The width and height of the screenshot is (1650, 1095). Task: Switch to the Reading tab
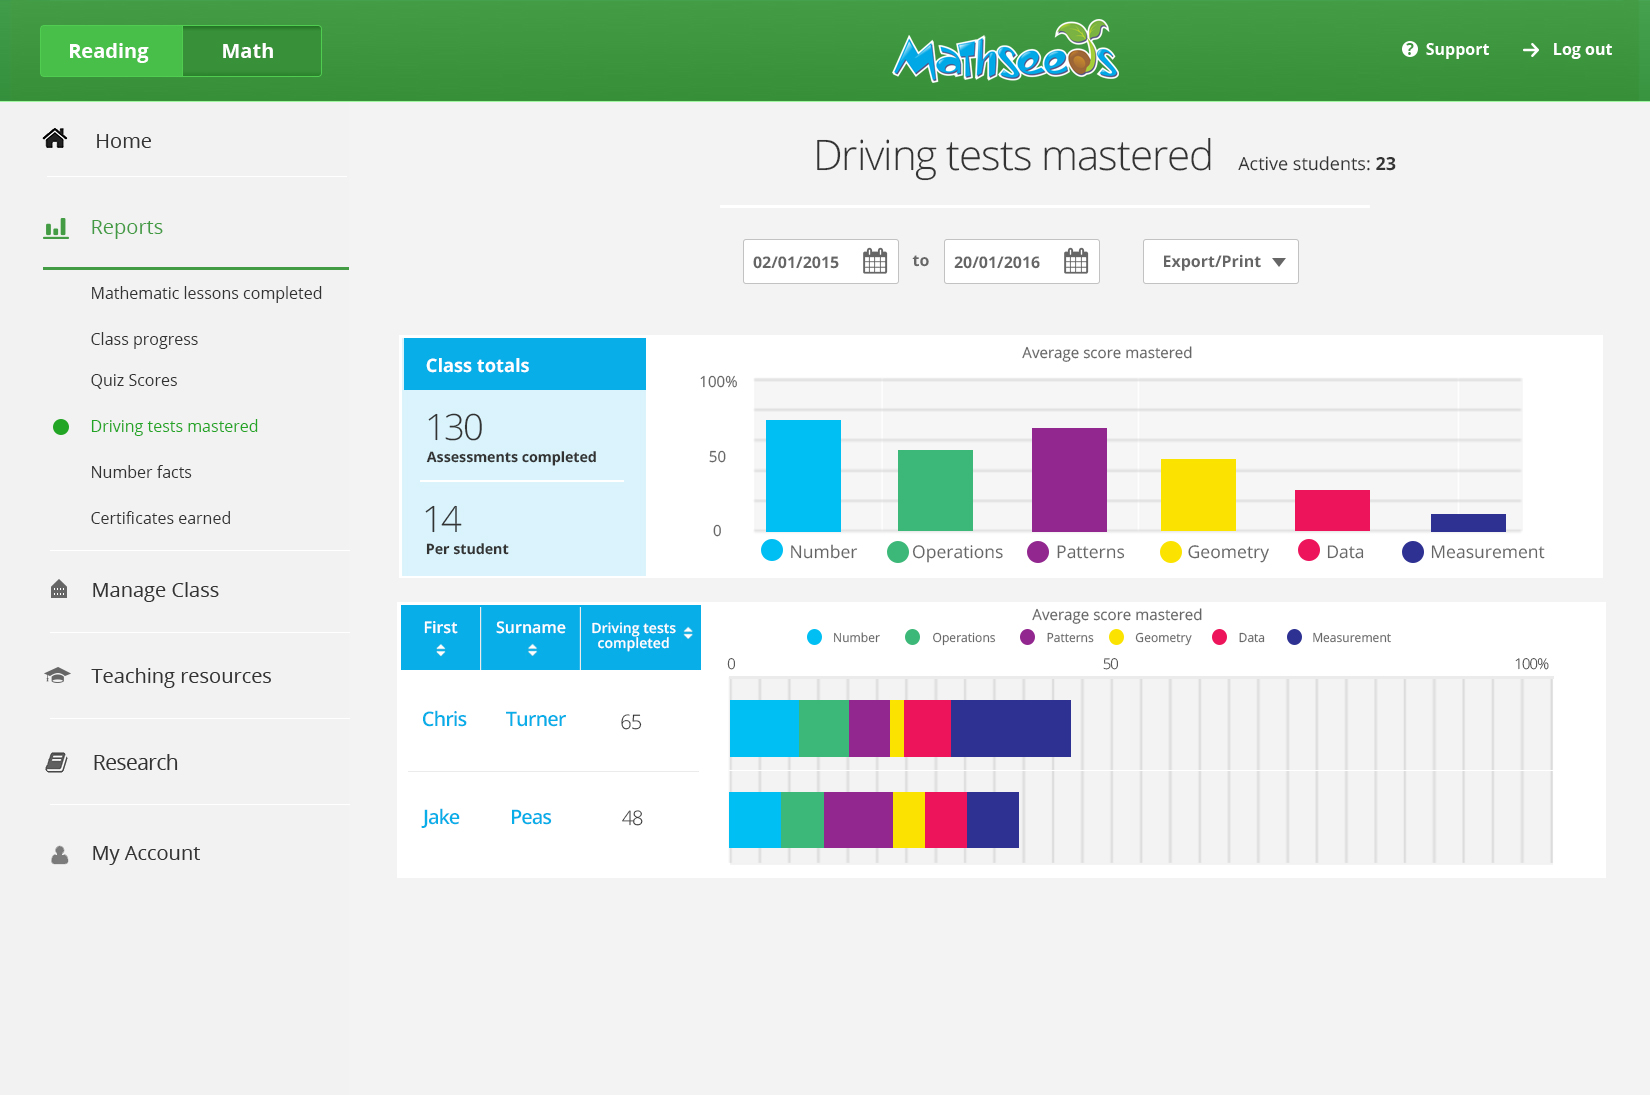click(110, 50)
